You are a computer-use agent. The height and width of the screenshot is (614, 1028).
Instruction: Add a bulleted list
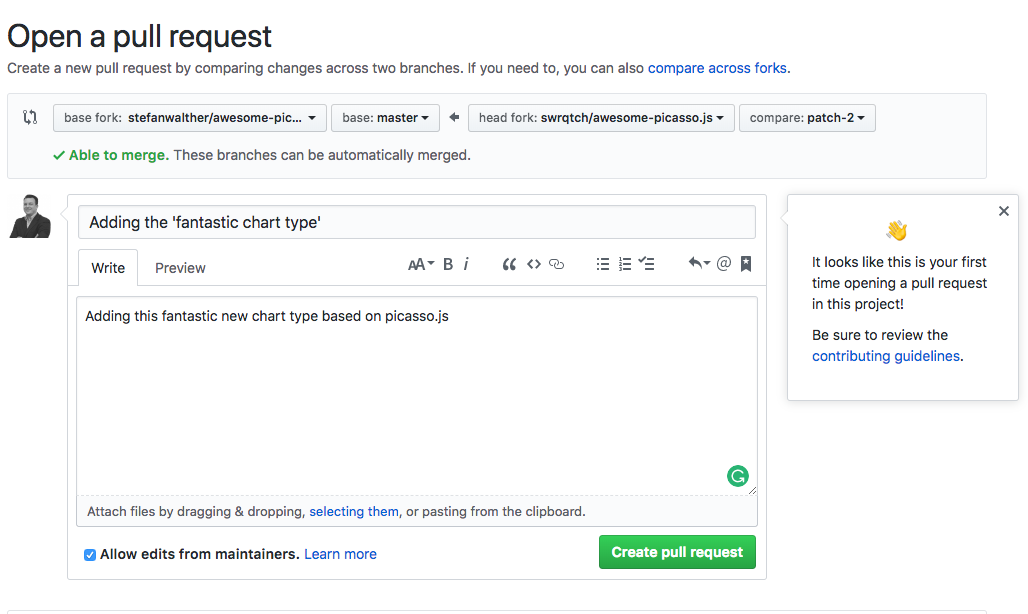click(603, 264)
